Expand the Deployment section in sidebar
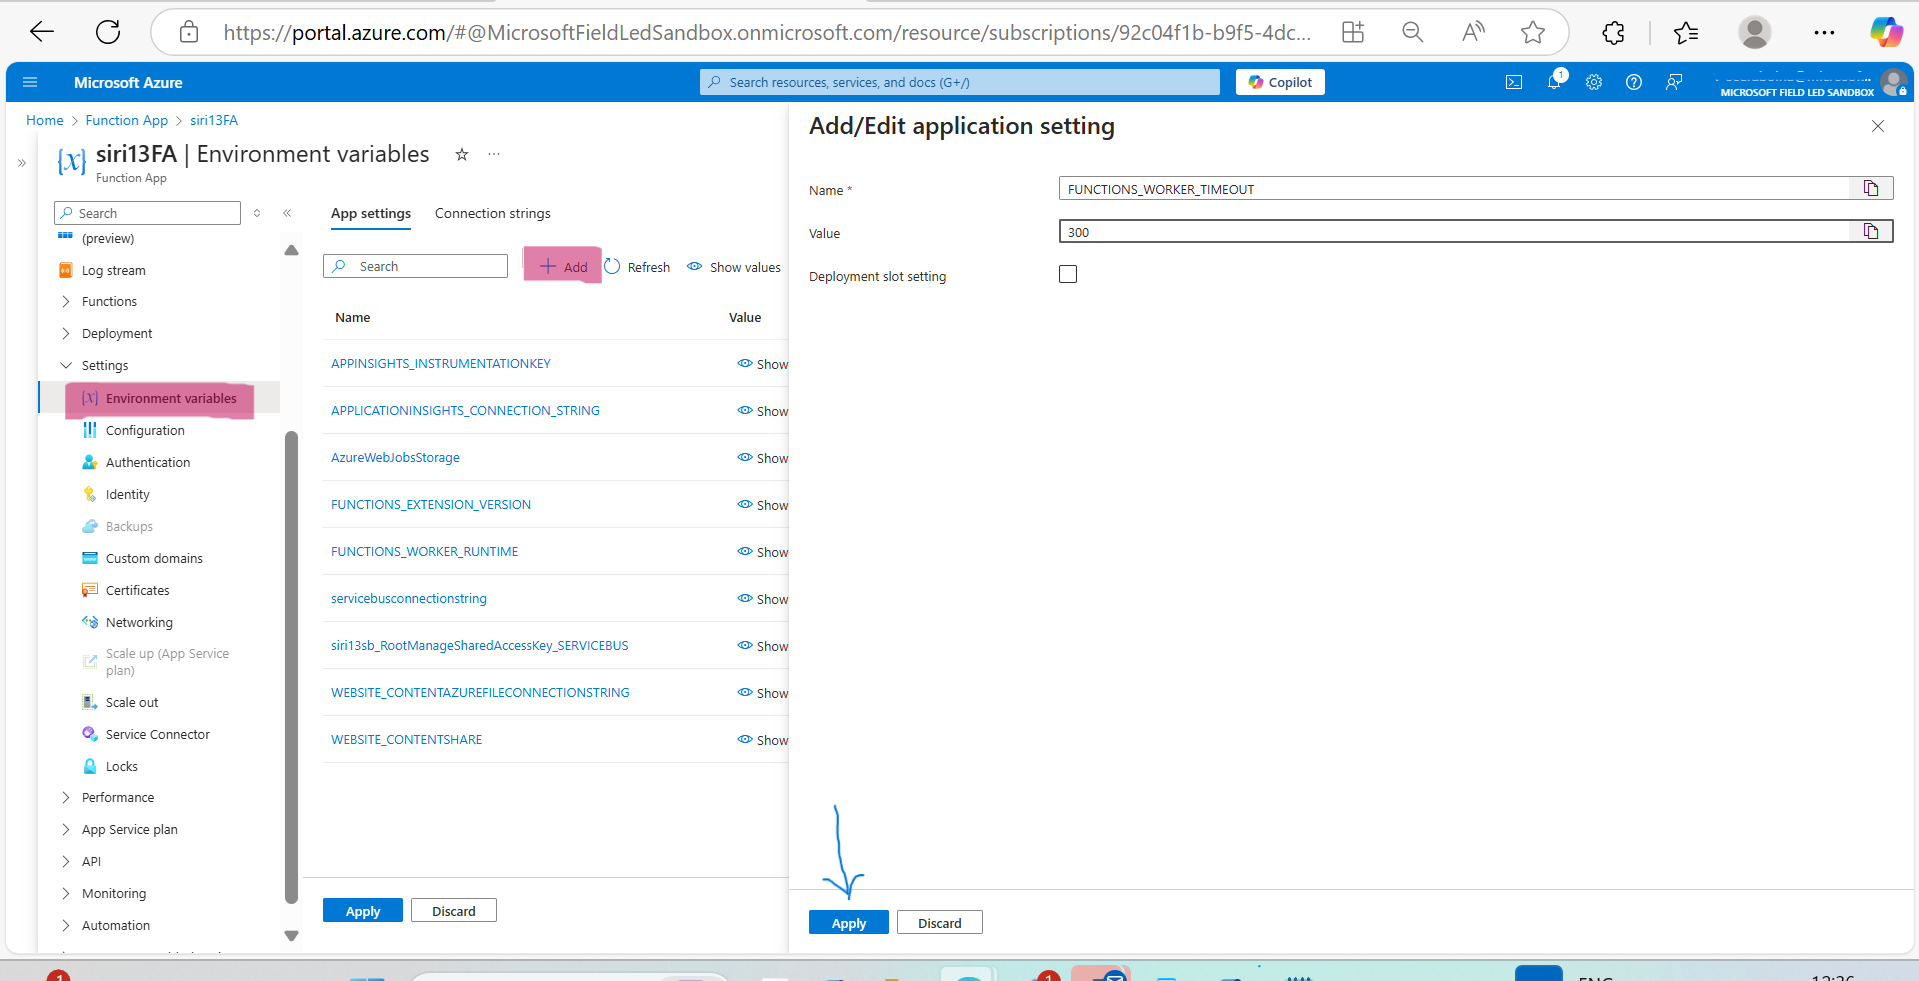Screen dimensions: 1919x981 pyautogui.click(x=66, y=333)
